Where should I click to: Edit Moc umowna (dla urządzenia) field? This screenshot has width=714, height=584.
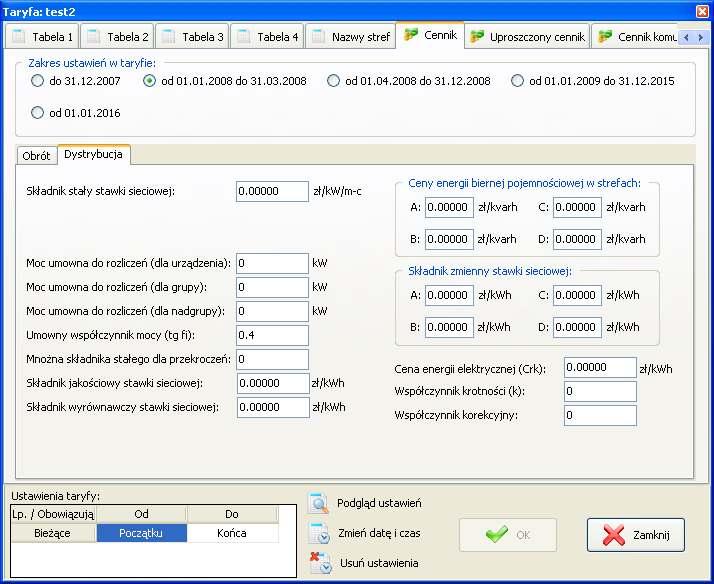272,263
